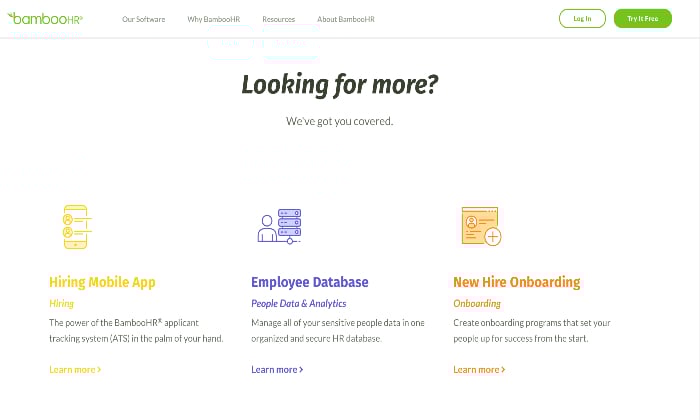The image size is (700, 420).
Task: Open the Our Software menu
Action: (144, 19)
